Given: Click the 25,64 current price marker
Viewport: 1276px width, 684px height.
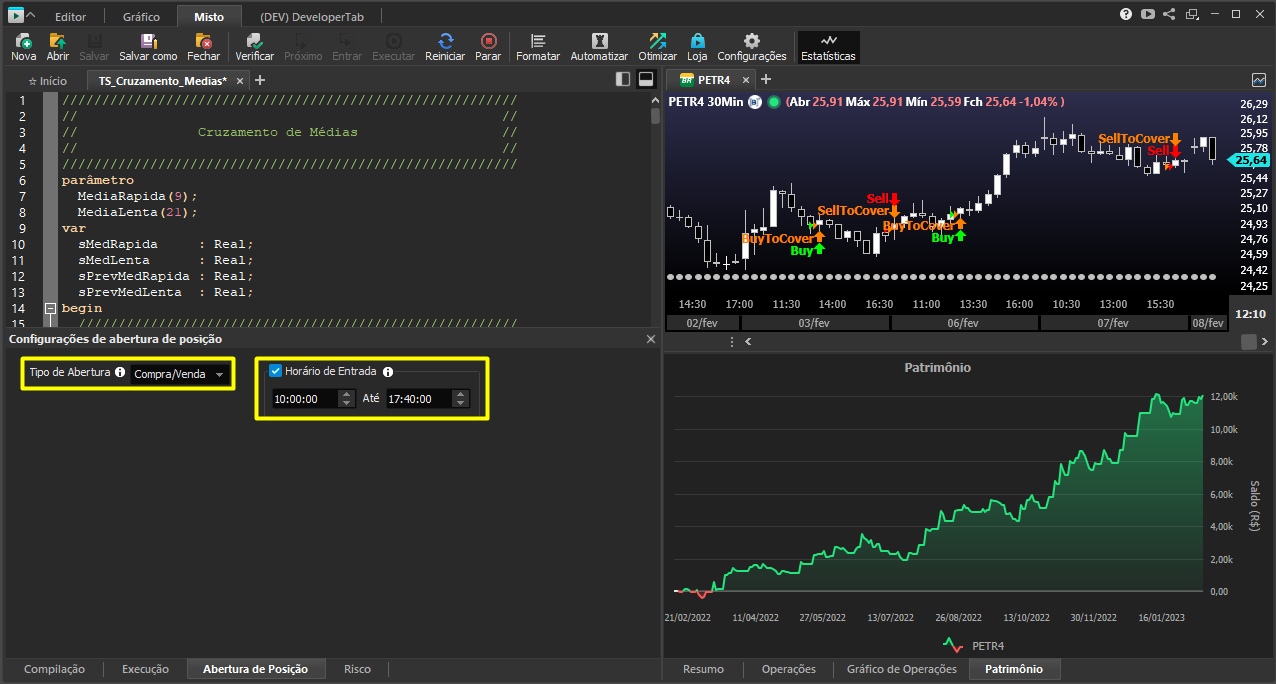Looking at the screenshot, I should click(1249, 160).
